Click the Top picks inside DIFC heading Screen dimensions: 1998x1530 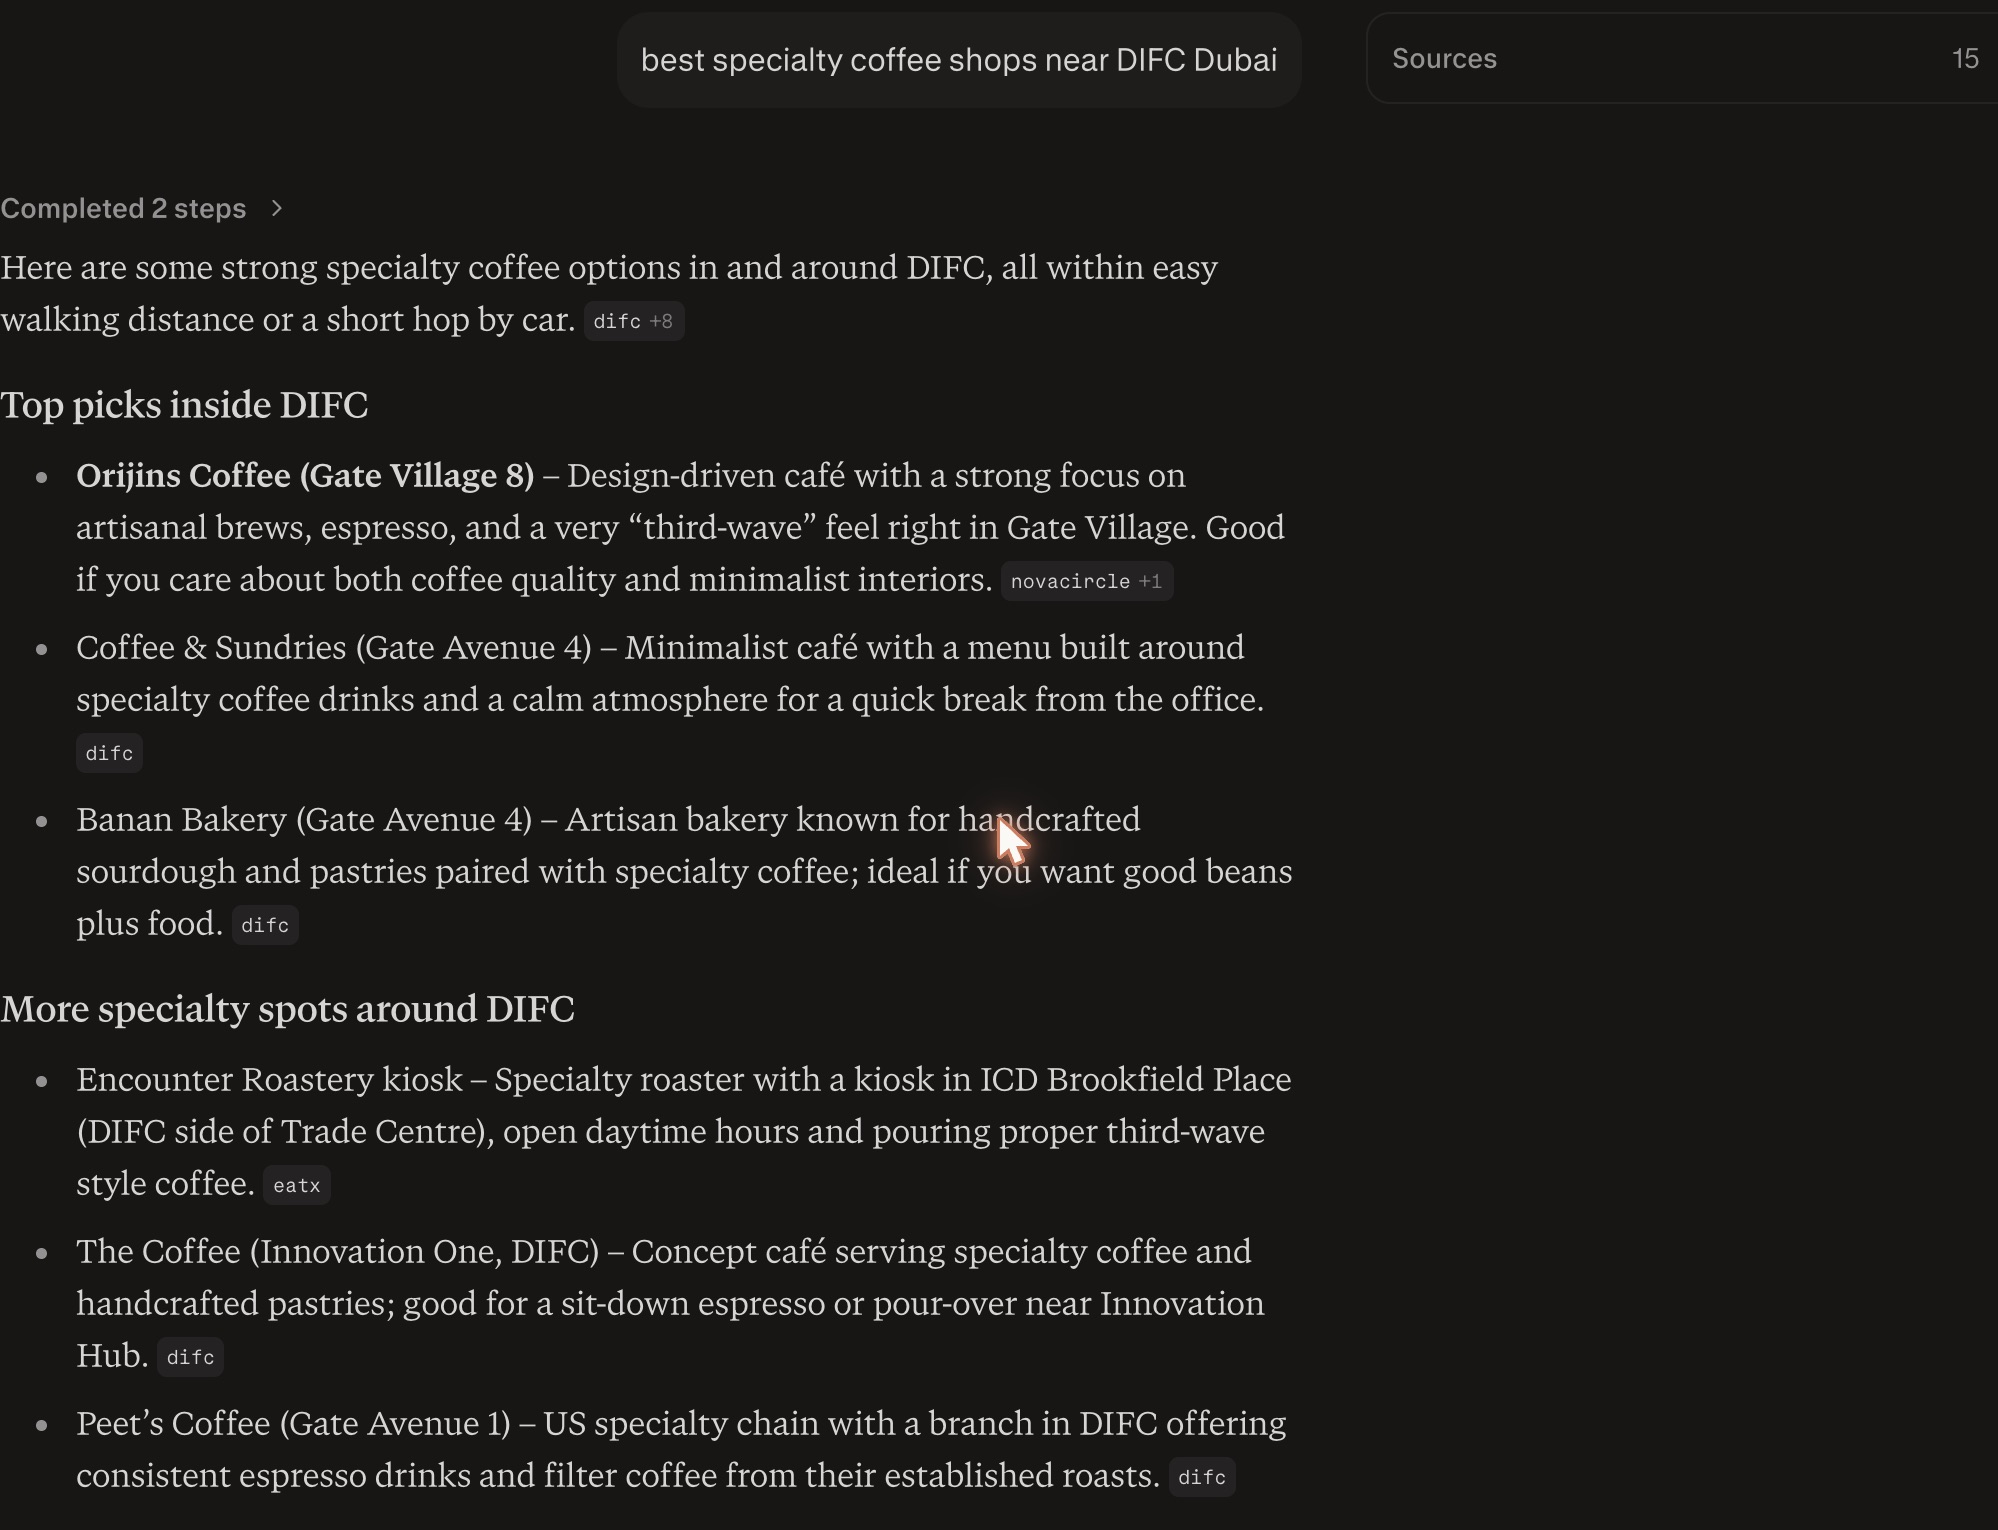[184, 405]
